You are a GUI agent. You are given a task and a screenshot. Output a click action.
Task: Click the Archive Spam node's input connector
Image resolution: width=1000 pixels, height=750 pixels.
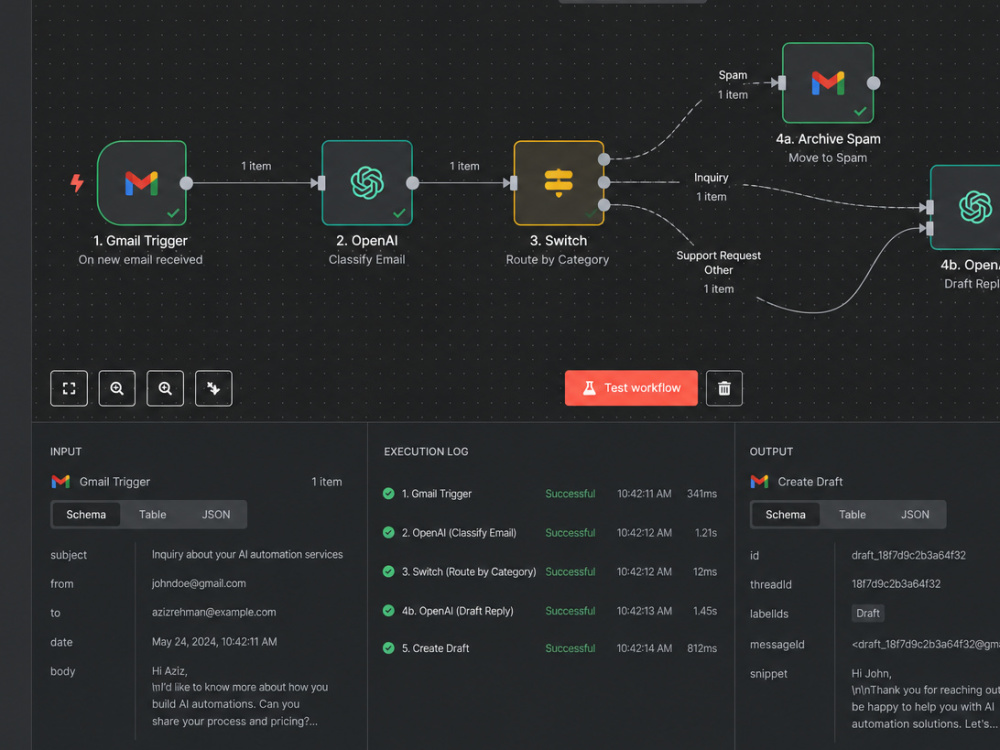[782, 83]
